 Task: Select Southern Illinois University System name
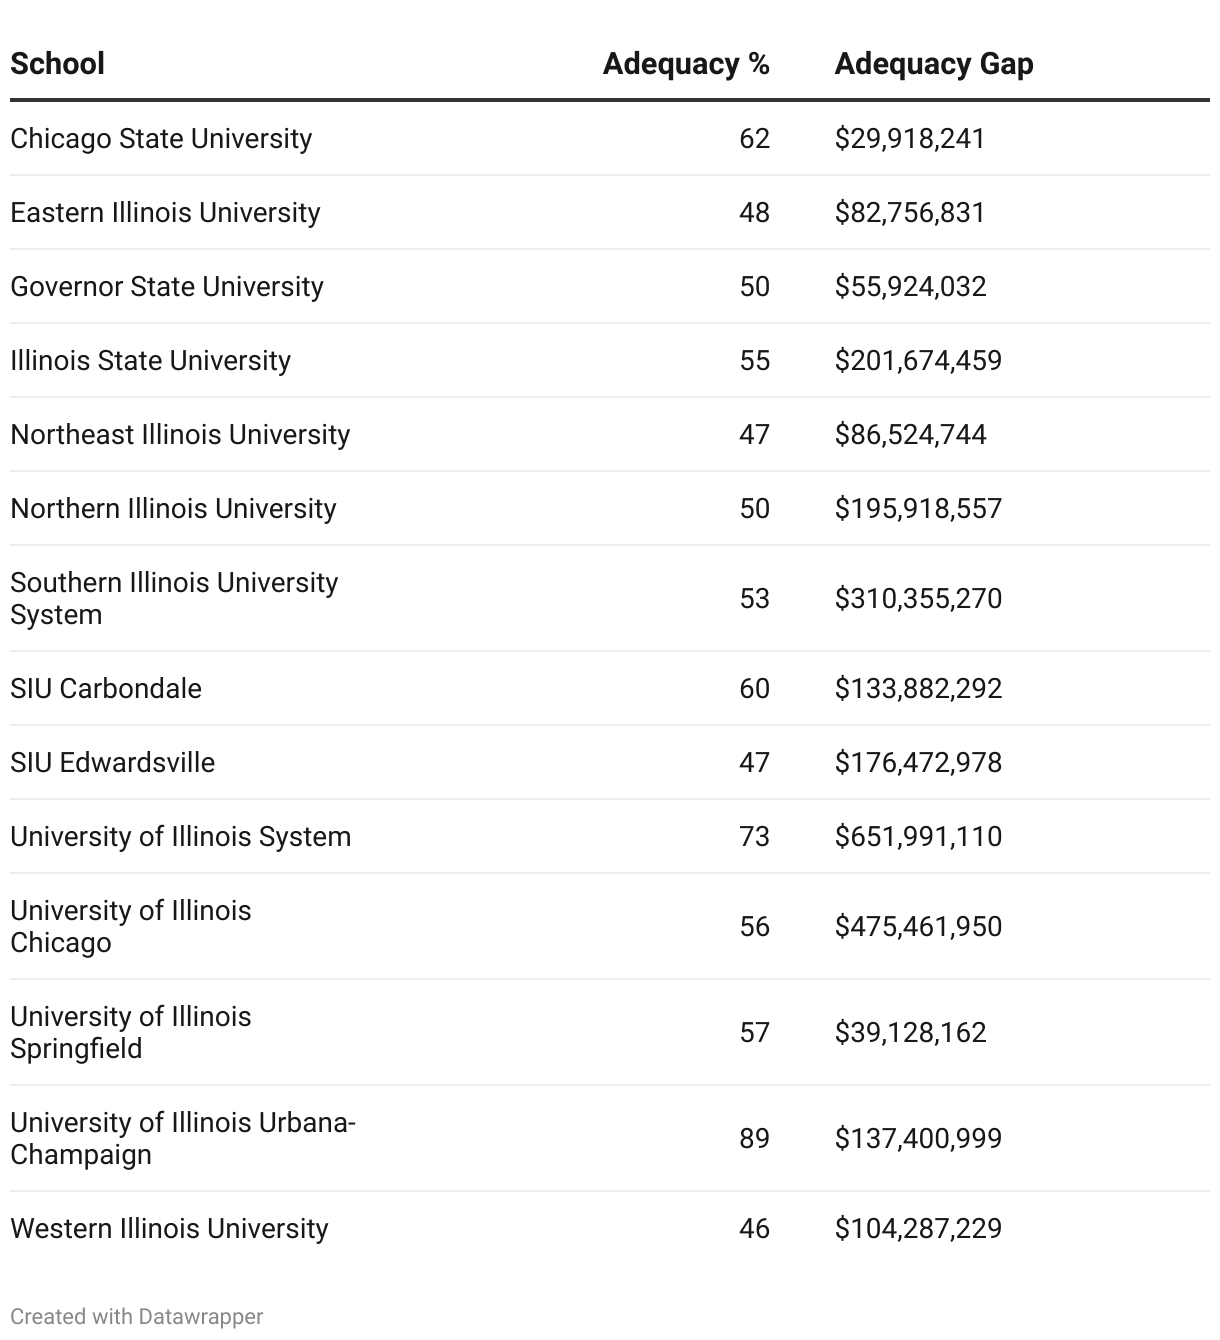click(x=174, y=598)
